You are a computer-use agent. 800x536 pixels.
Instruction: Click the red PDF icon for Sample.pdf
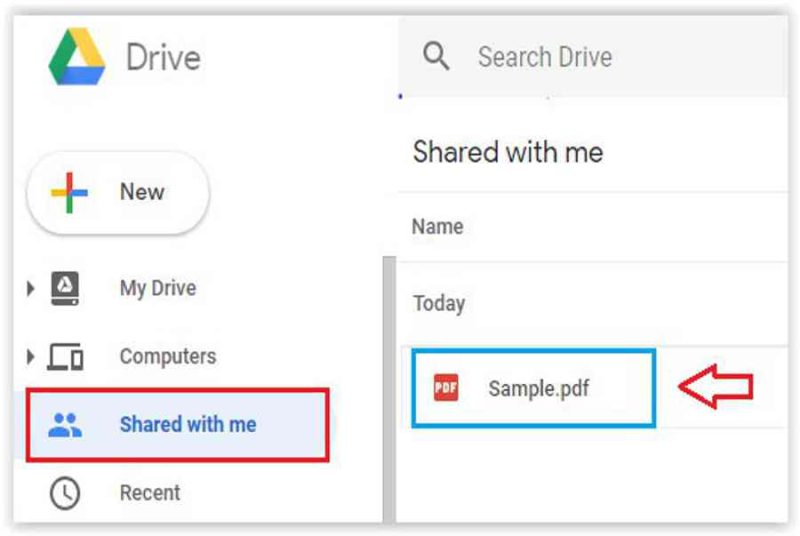(x=446, y=388)
